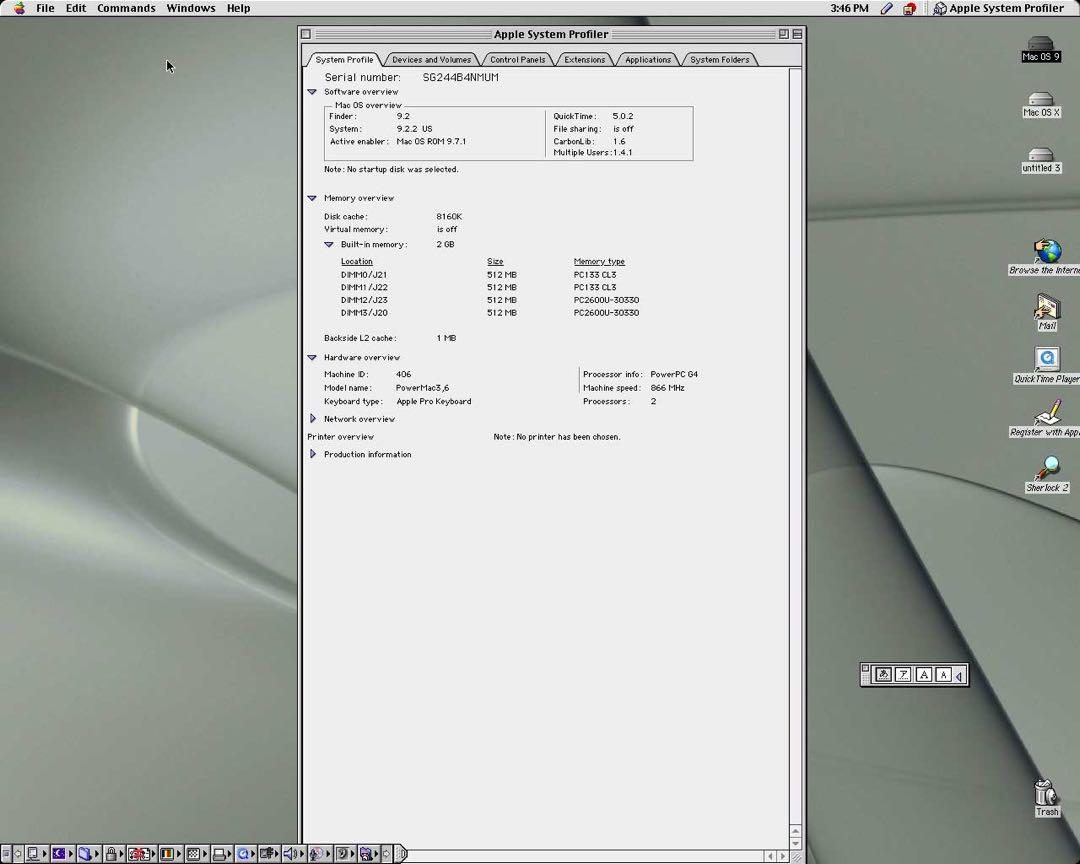Select the Sherlock 2 desktop icon

[x=1047, y=475]
